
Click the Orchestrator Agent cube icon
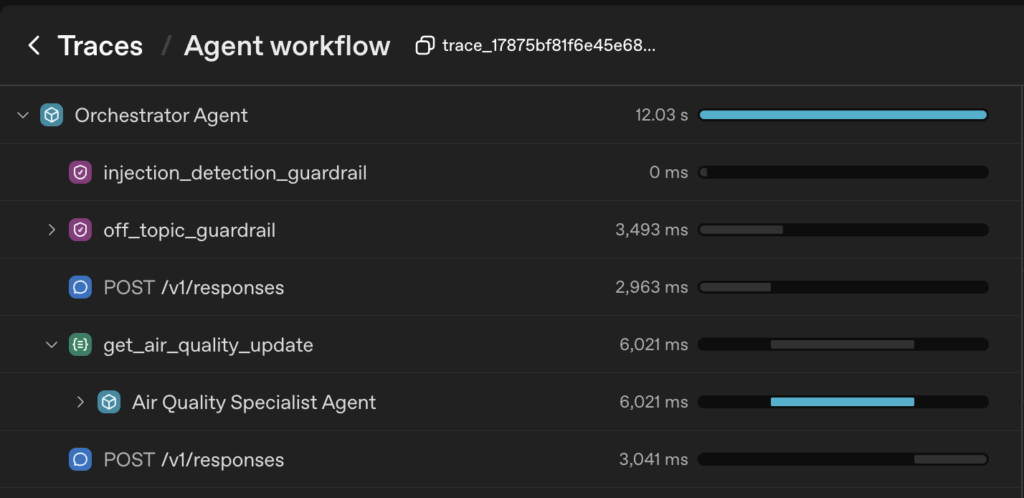pos(51,115)
